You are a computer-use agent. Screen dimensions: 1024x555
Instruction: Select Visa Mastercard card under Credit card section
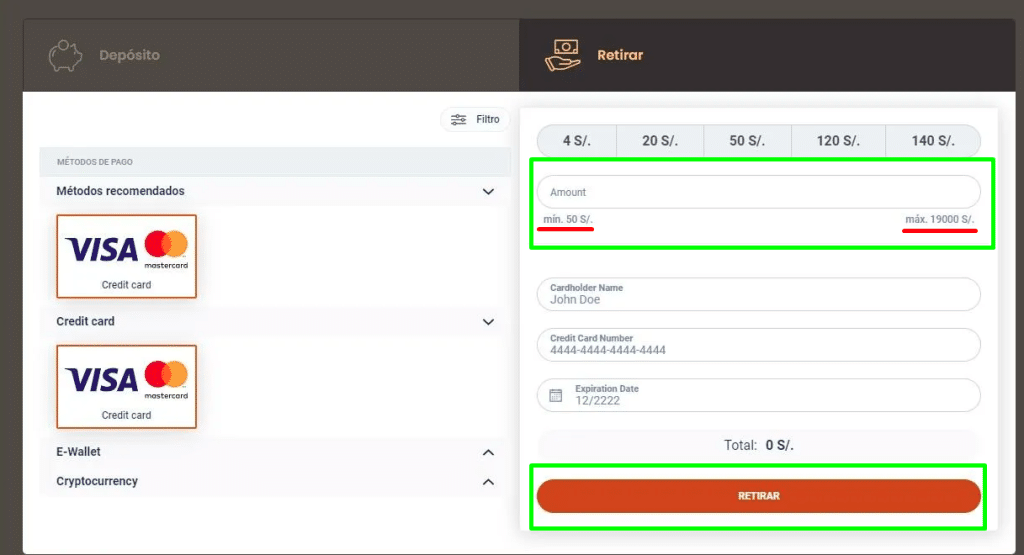[x=126, y=386]
